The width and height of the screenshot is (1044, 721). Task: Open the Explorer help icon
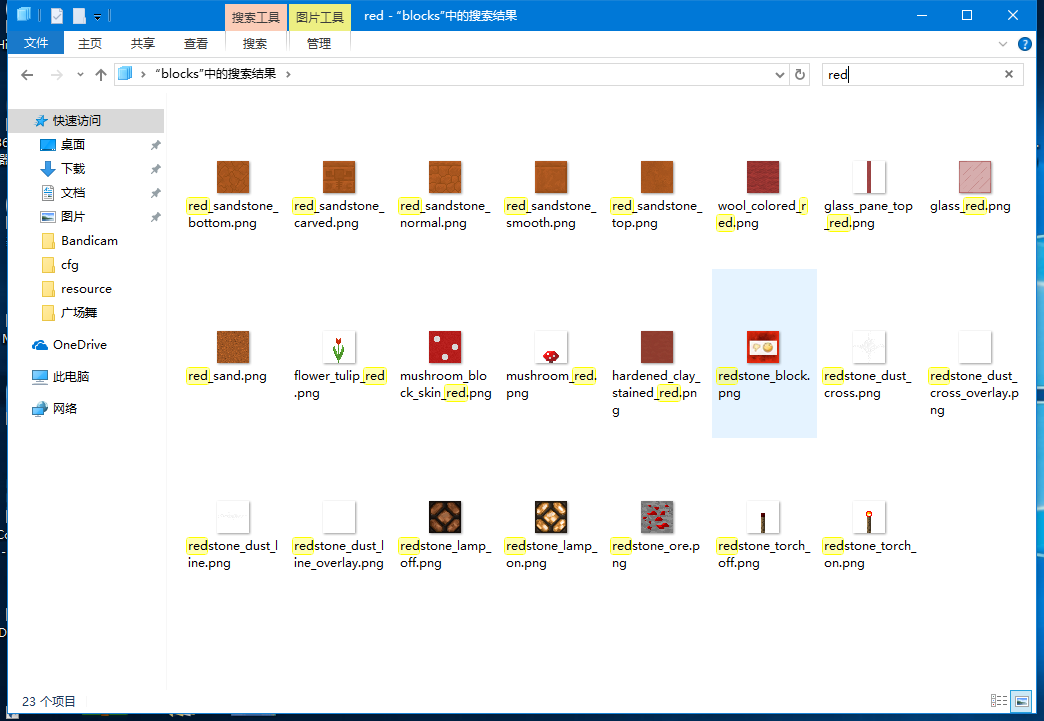tap(1025, 44)
